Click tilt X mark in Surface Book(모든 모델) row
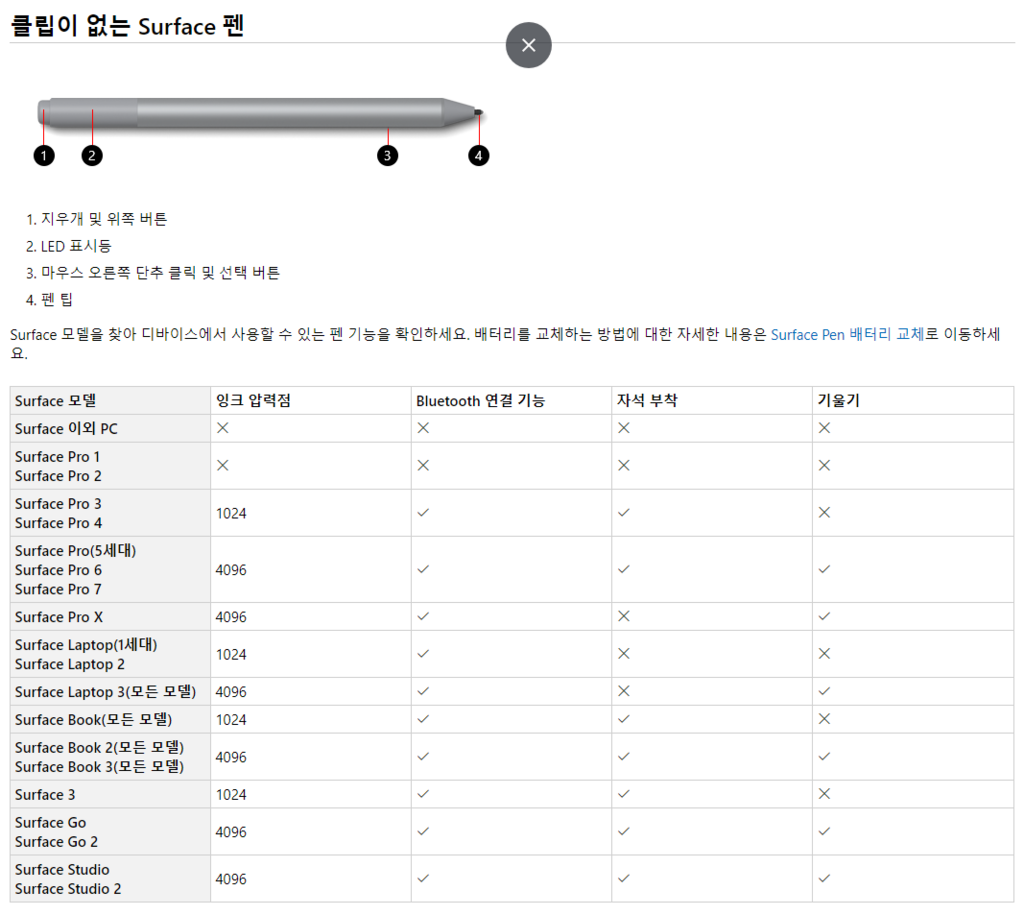1024x915 pixels. pyautogui.click(x=824, y=718)
